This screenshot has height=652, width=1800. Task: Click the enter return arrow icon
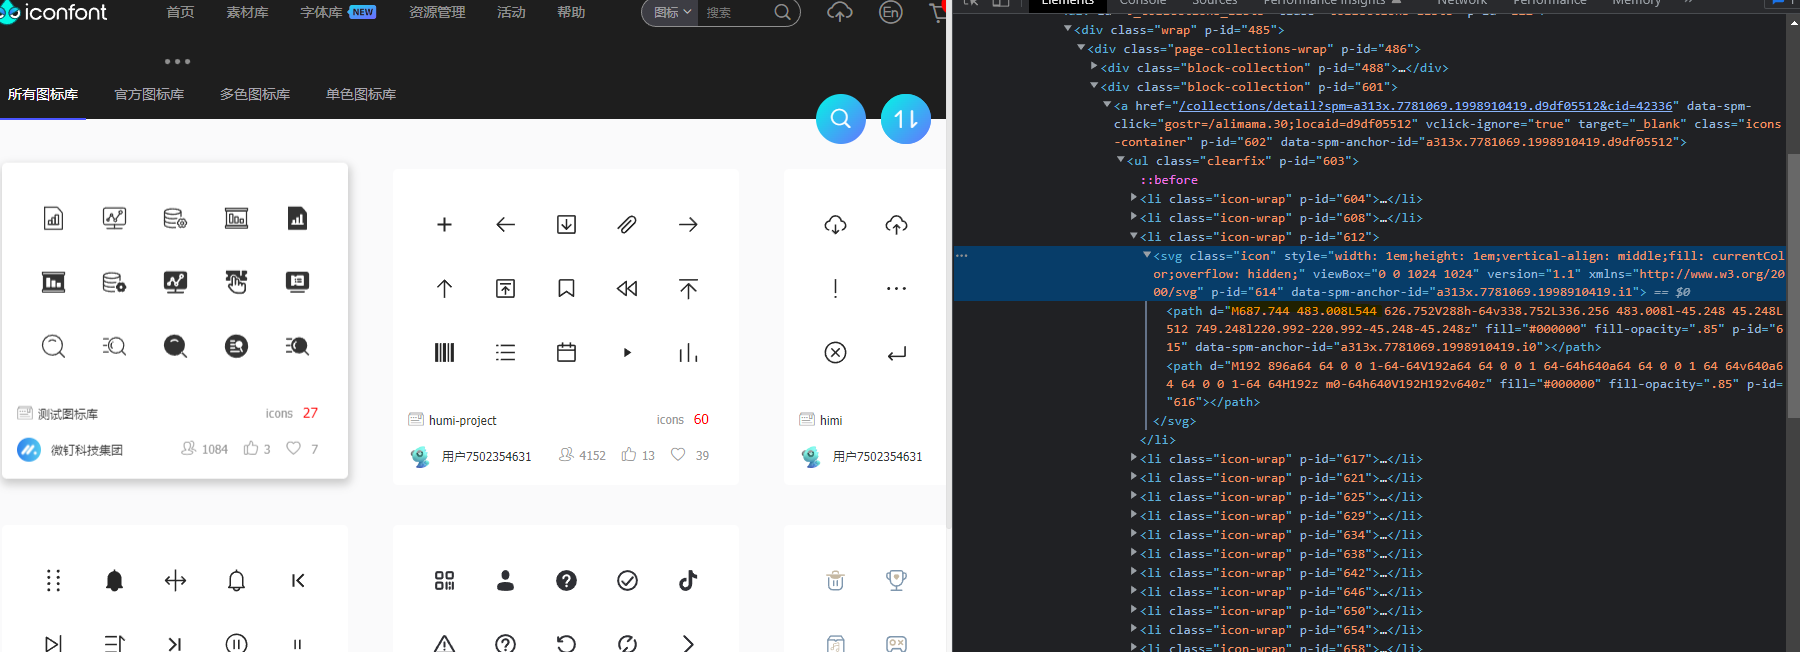(897, 352)
